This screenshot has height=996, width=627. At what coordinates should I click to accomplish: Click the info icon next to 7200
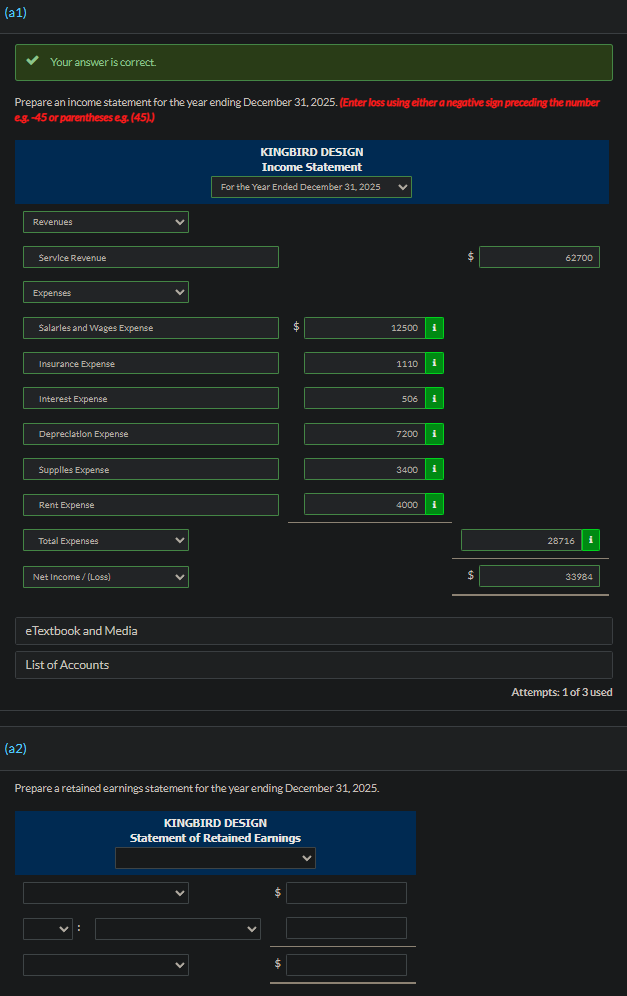click(x=434, y=434)
